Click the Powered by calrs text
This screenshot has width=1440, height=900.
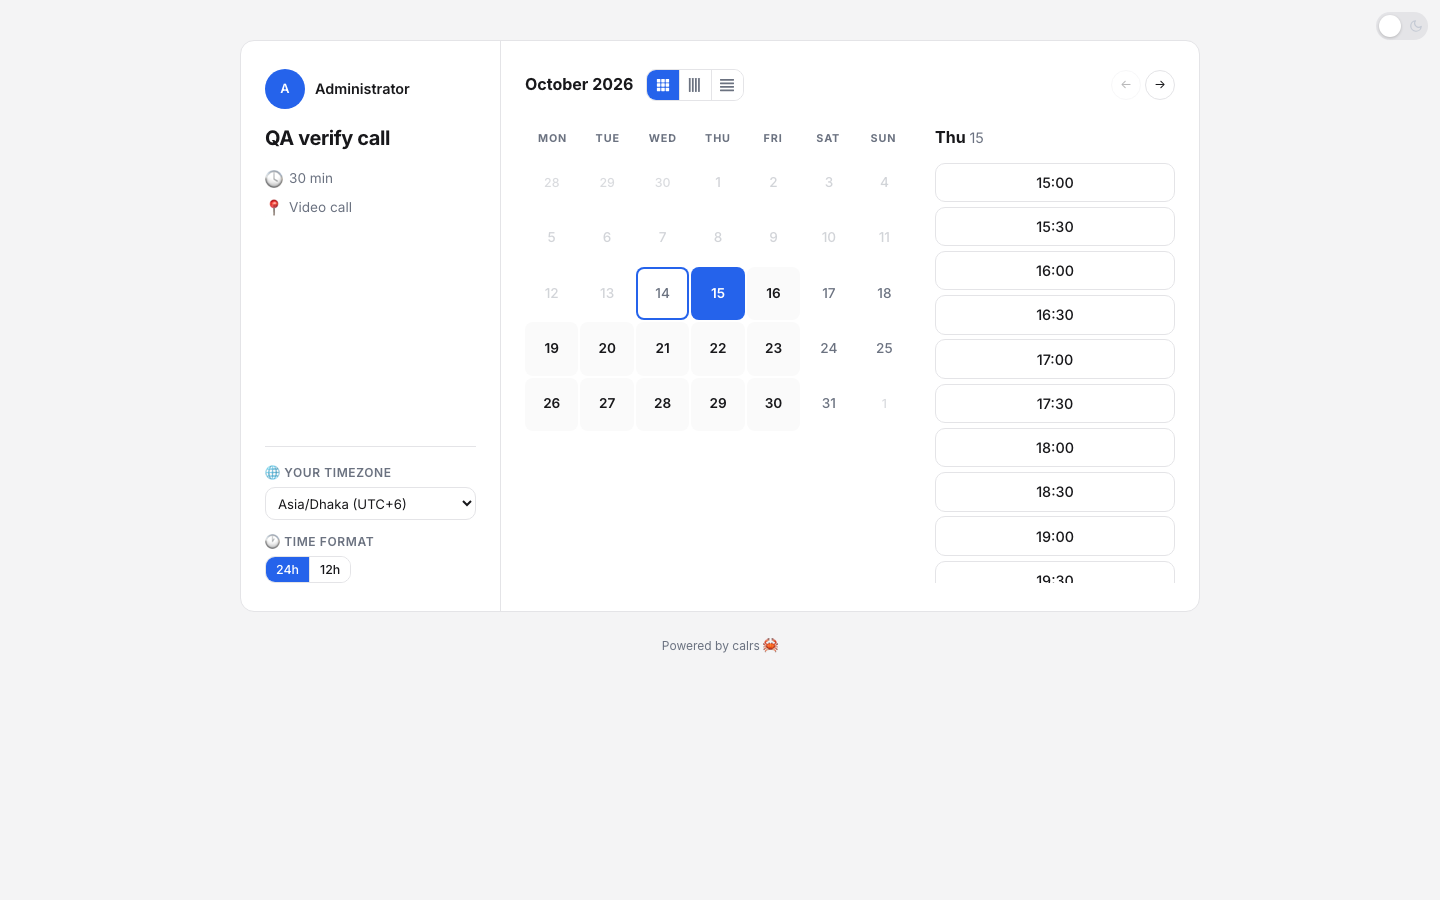(x=720, y=646)
